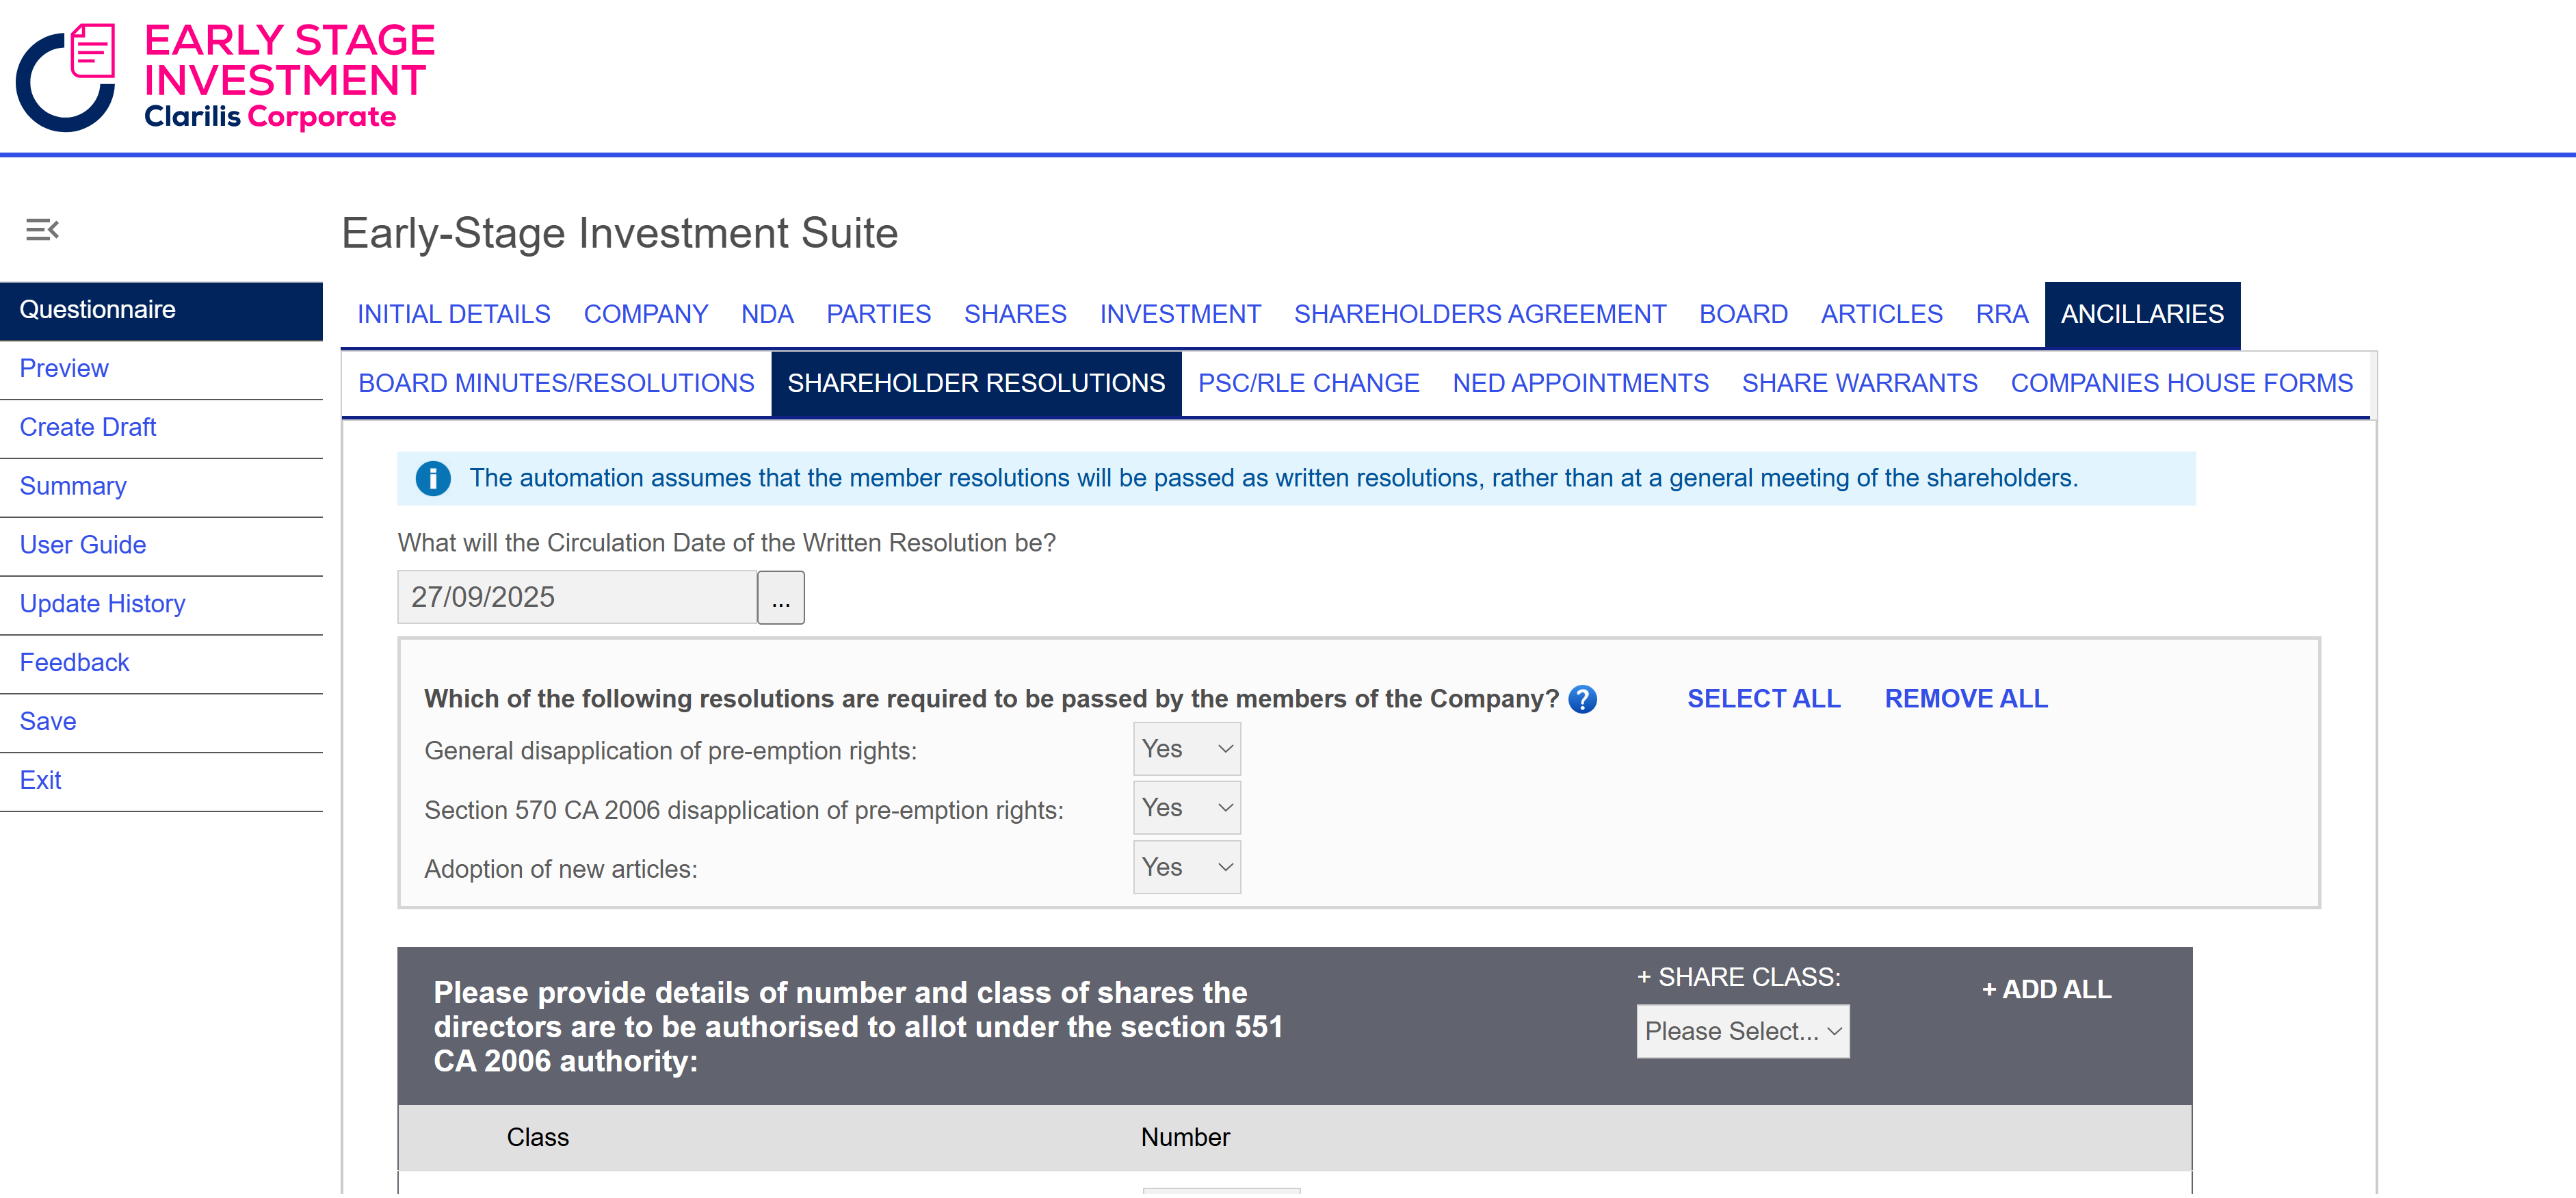
Task: Click the blue info icon in banner
Action: [433, 479]
